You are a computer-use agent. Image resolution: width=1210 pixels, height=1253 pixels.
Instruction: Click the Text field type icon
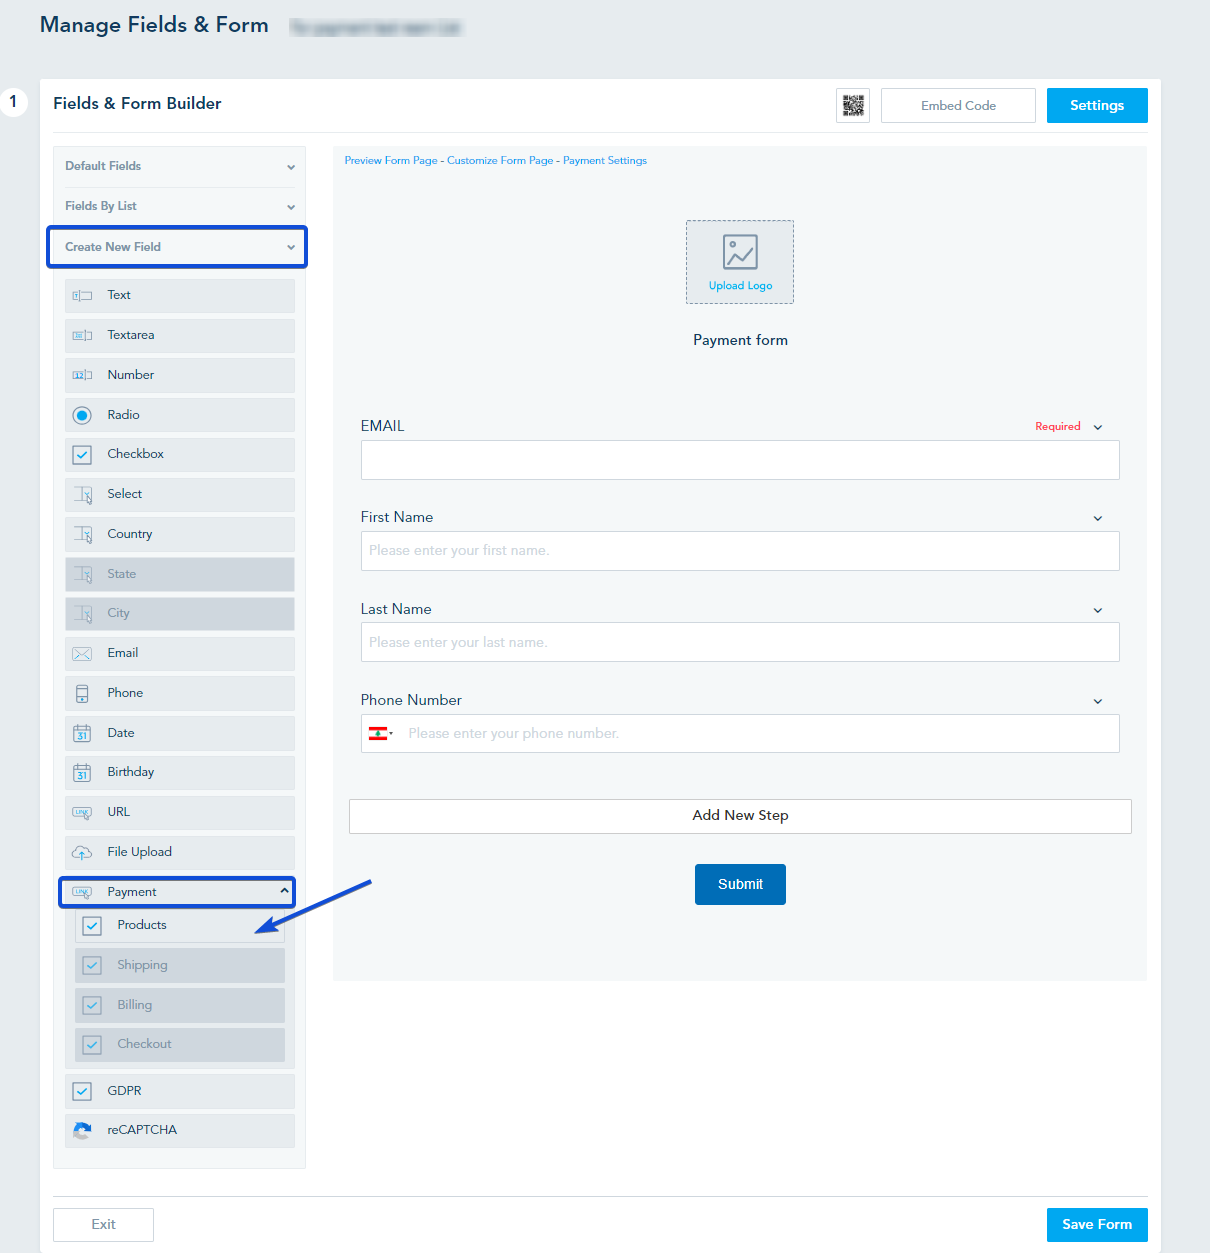[82, 296]
